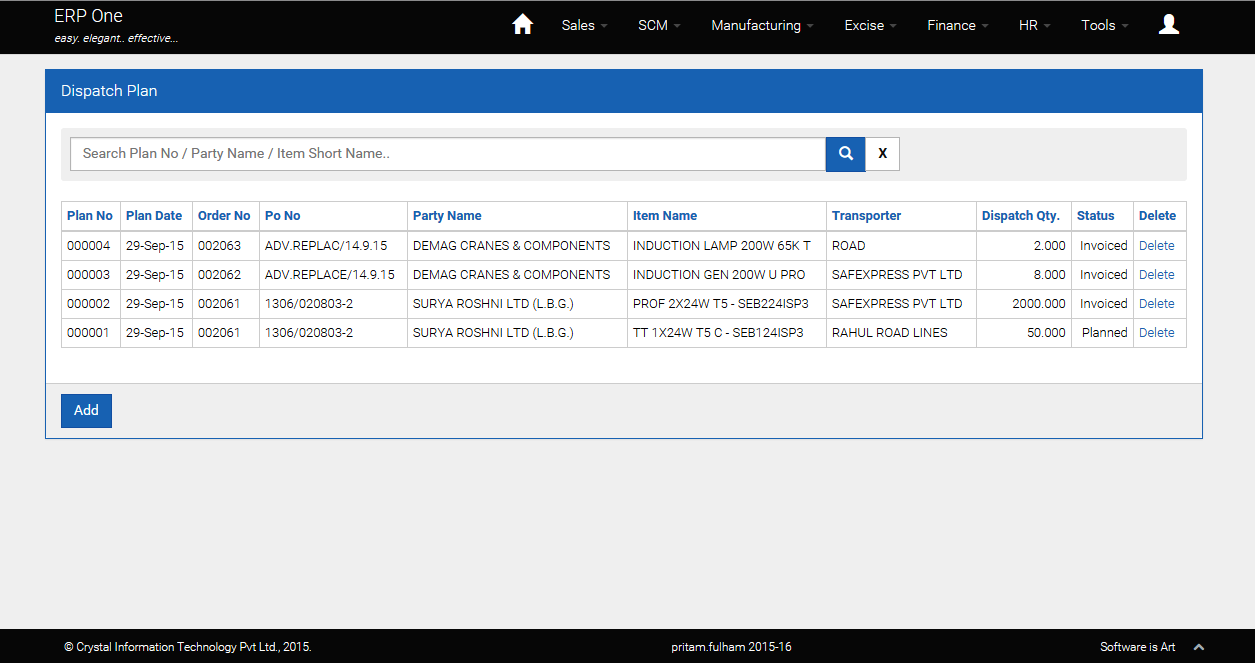Click dispatch quantity 8.000
This screenshot has height=663, width=1255.
click(1050, 275)
